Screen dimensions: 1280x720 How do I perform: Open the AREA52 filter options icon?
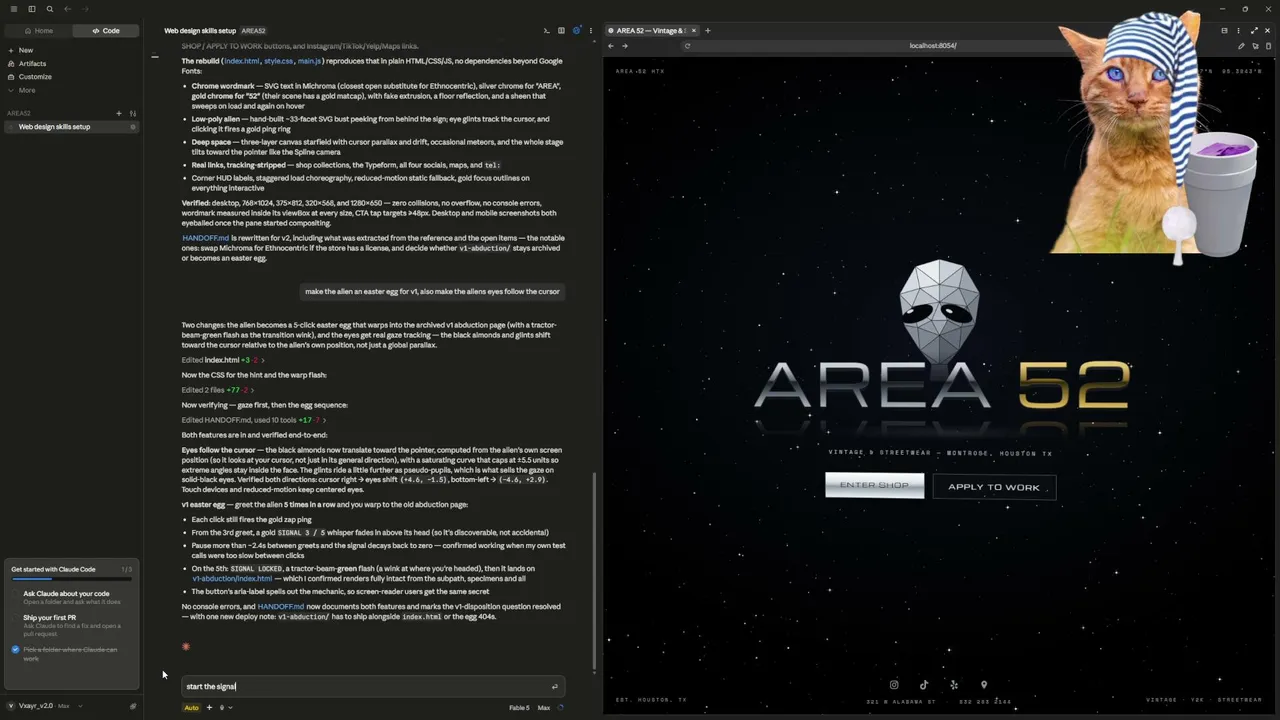(x=132, y=113)
